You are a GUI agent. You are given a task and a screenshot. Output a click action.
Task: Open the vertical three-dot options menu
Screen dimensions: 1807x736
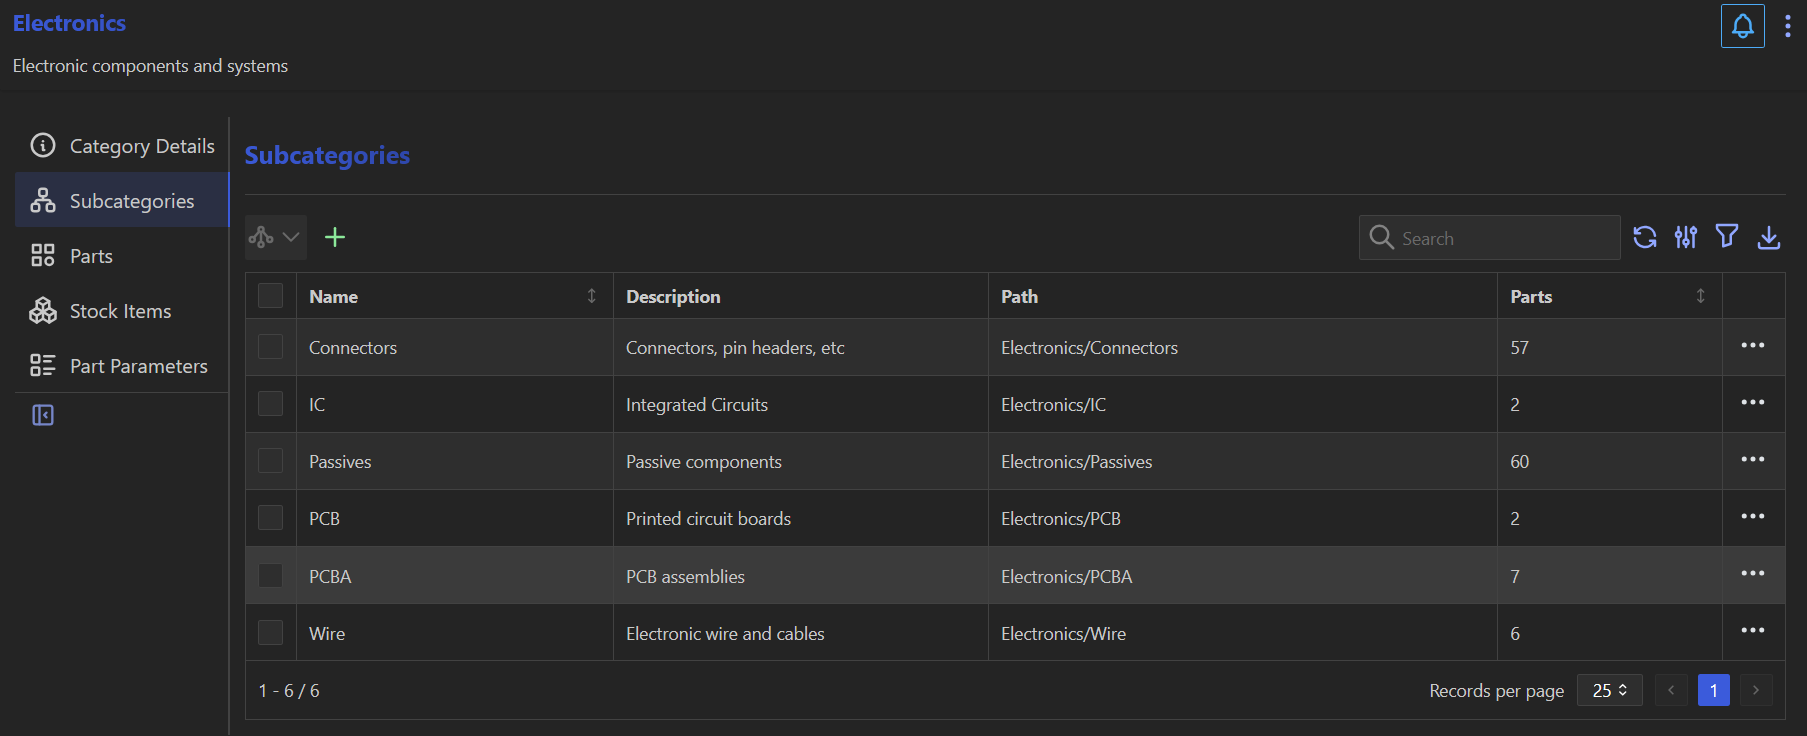pyautogui.click(x=1787, y=26)
